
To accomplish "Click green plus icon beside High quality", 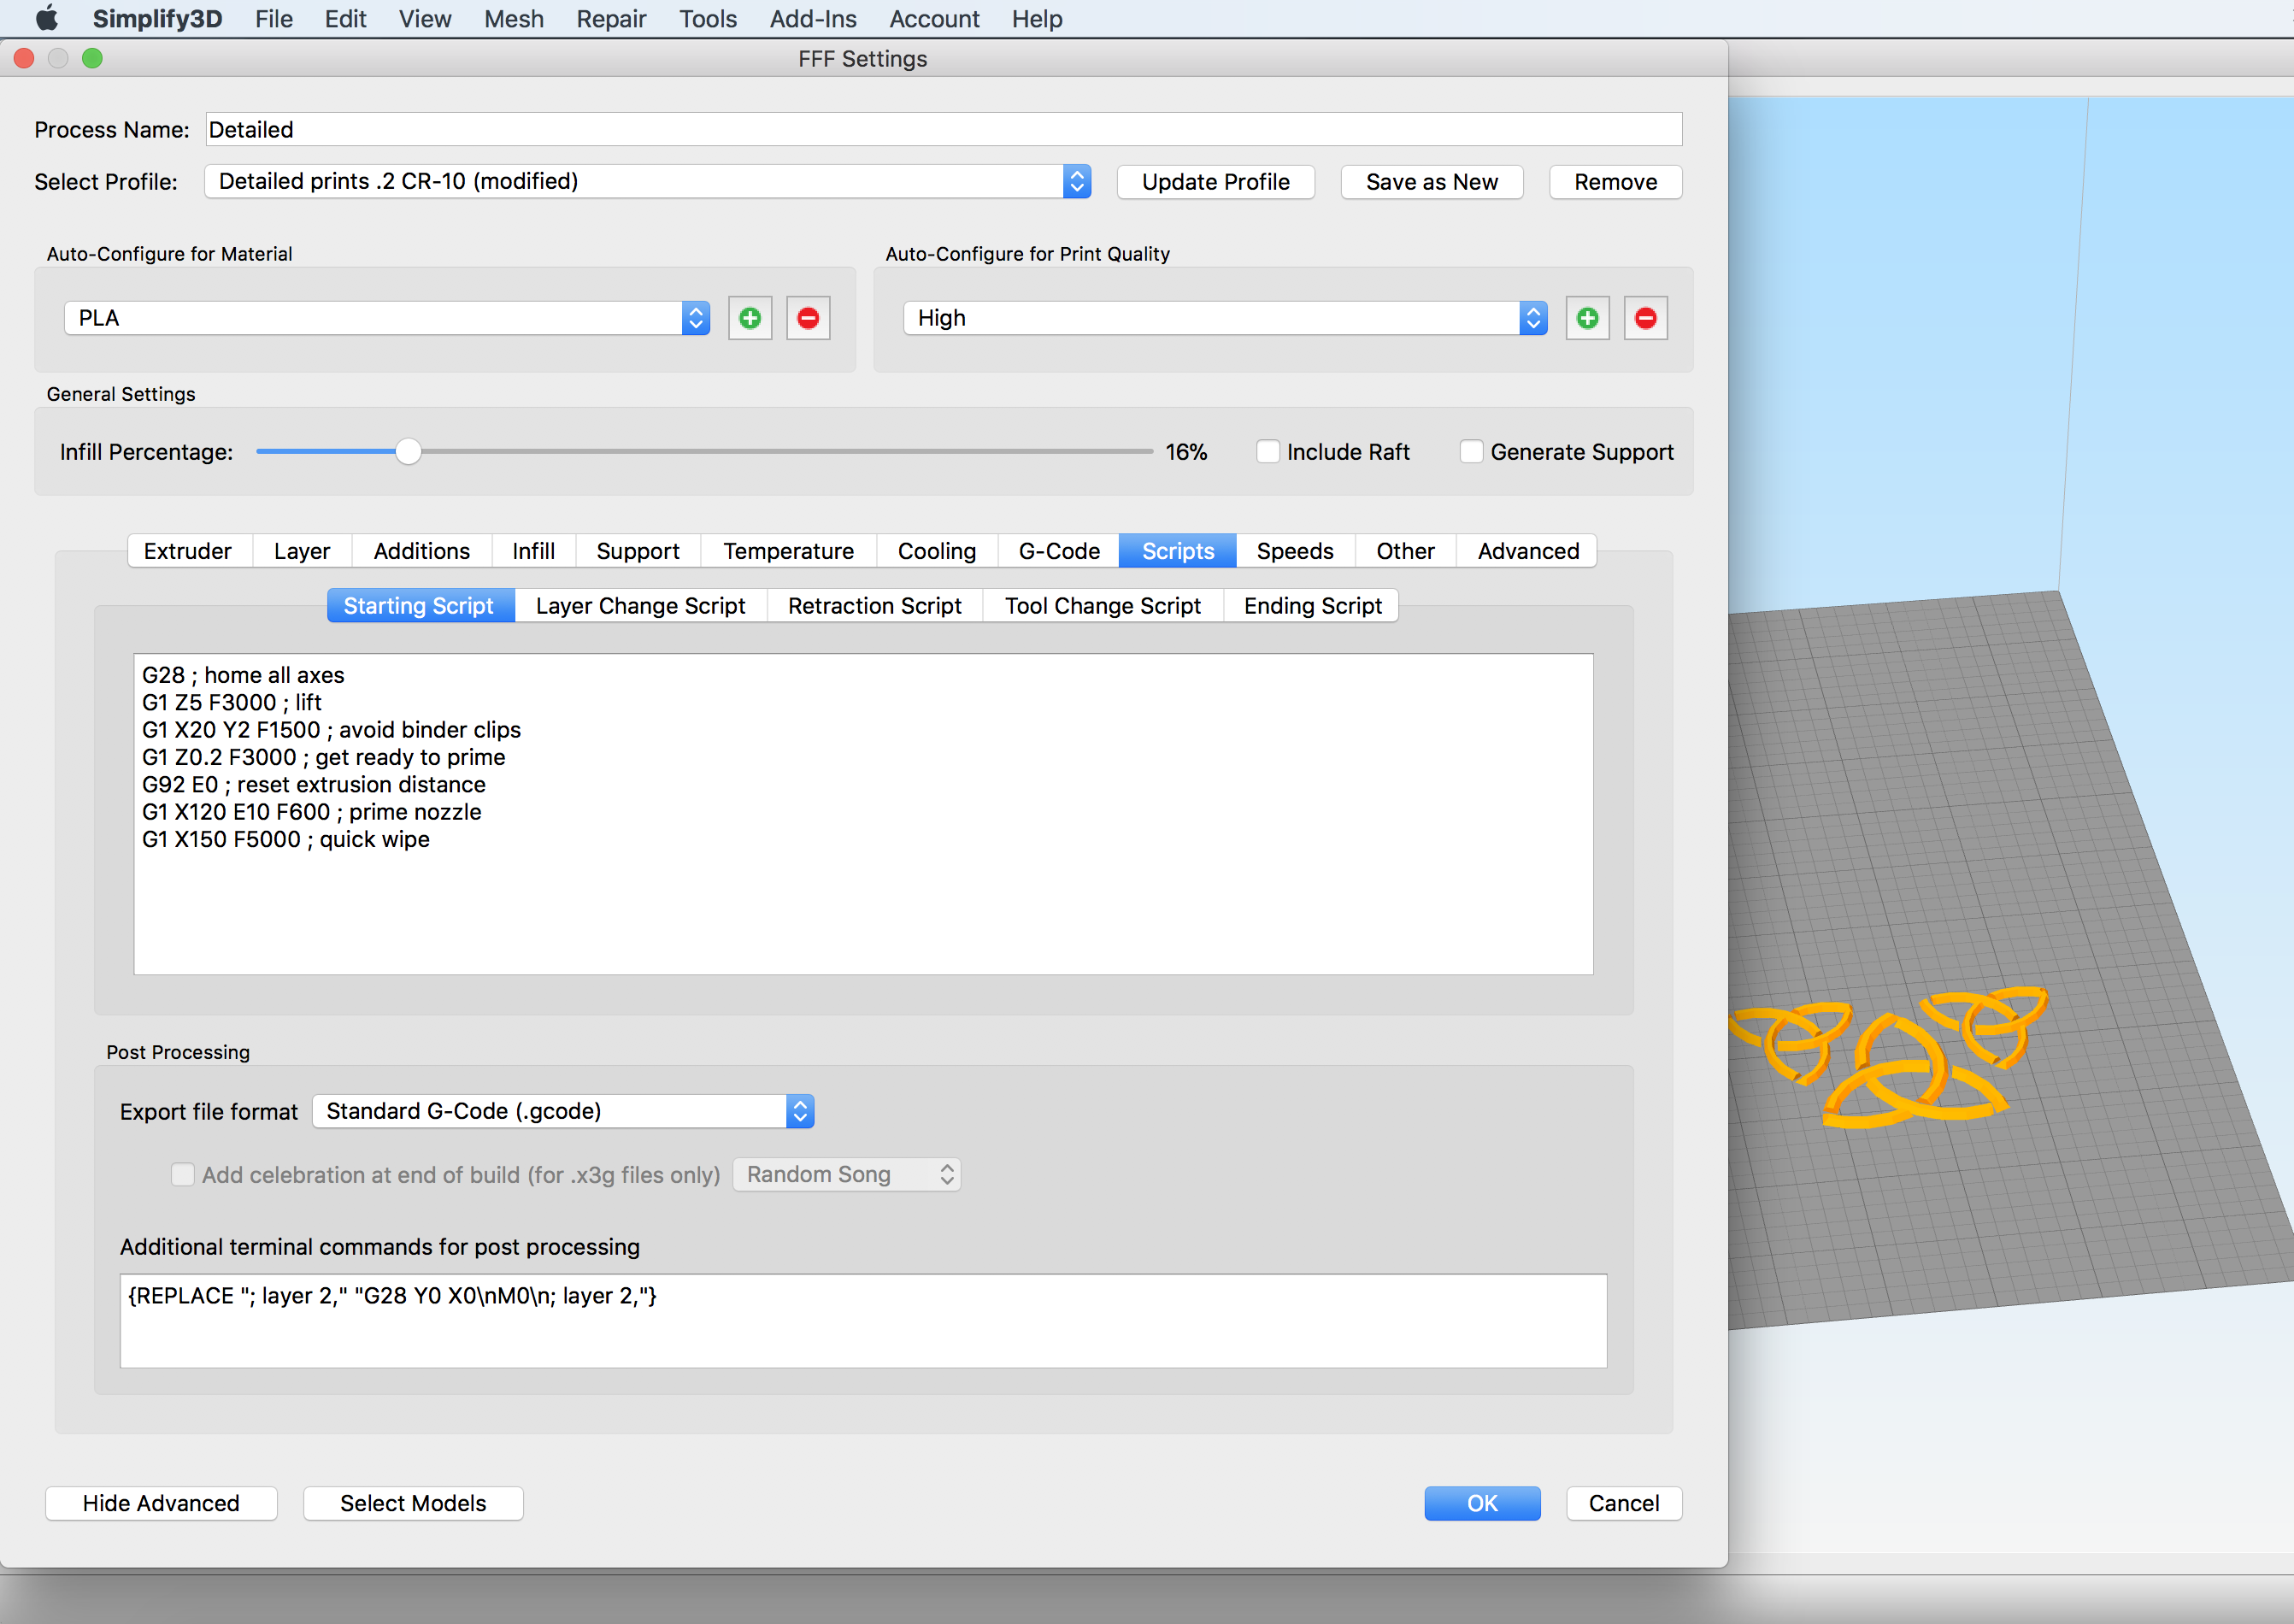I will (x=1587, y=318).
